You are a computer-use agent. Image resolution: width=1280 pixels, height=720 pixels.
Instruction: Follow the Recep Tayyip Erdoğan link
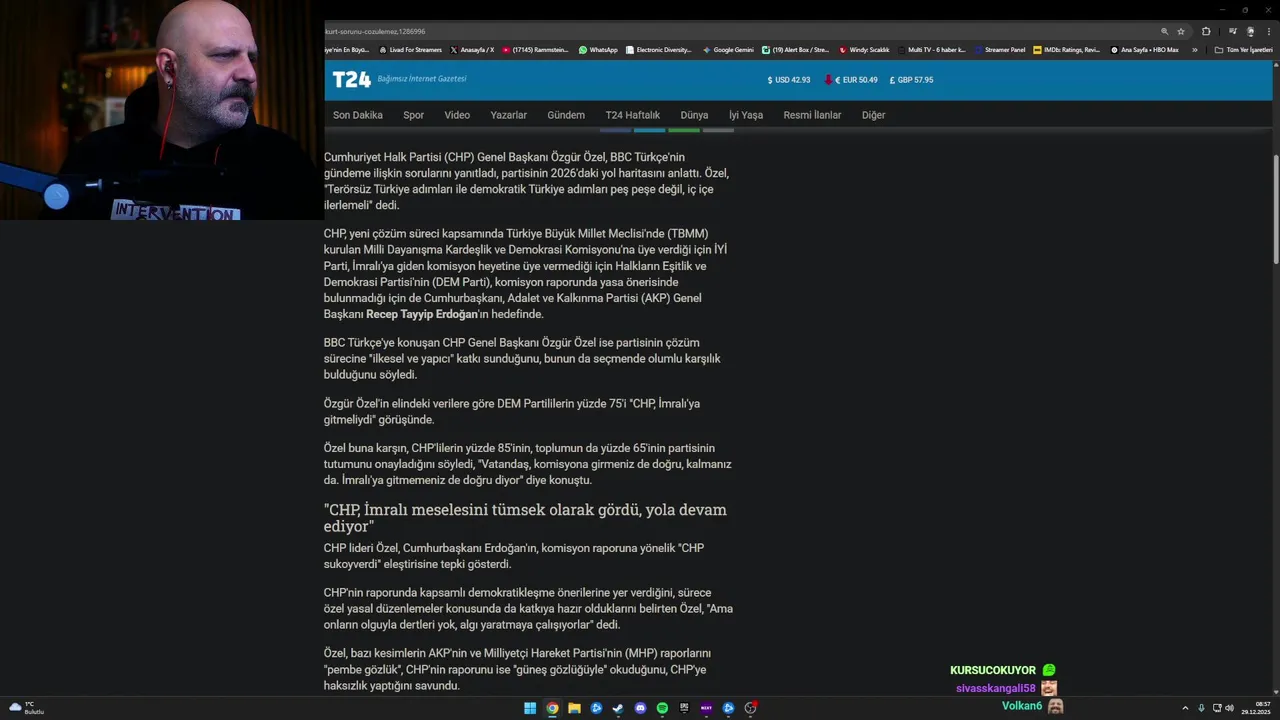(x=422, y=314)
